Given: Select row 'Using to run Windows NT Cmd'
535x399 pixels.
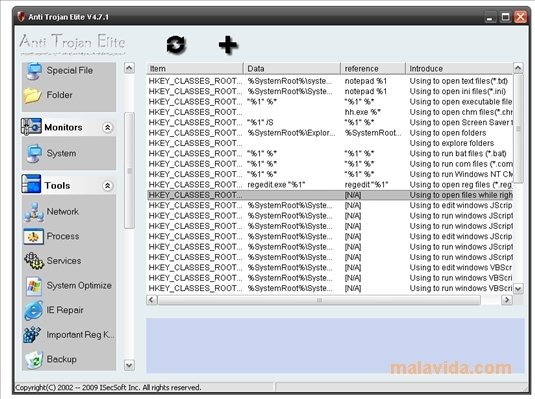Looking at the screenshot, I should point(330,174).
